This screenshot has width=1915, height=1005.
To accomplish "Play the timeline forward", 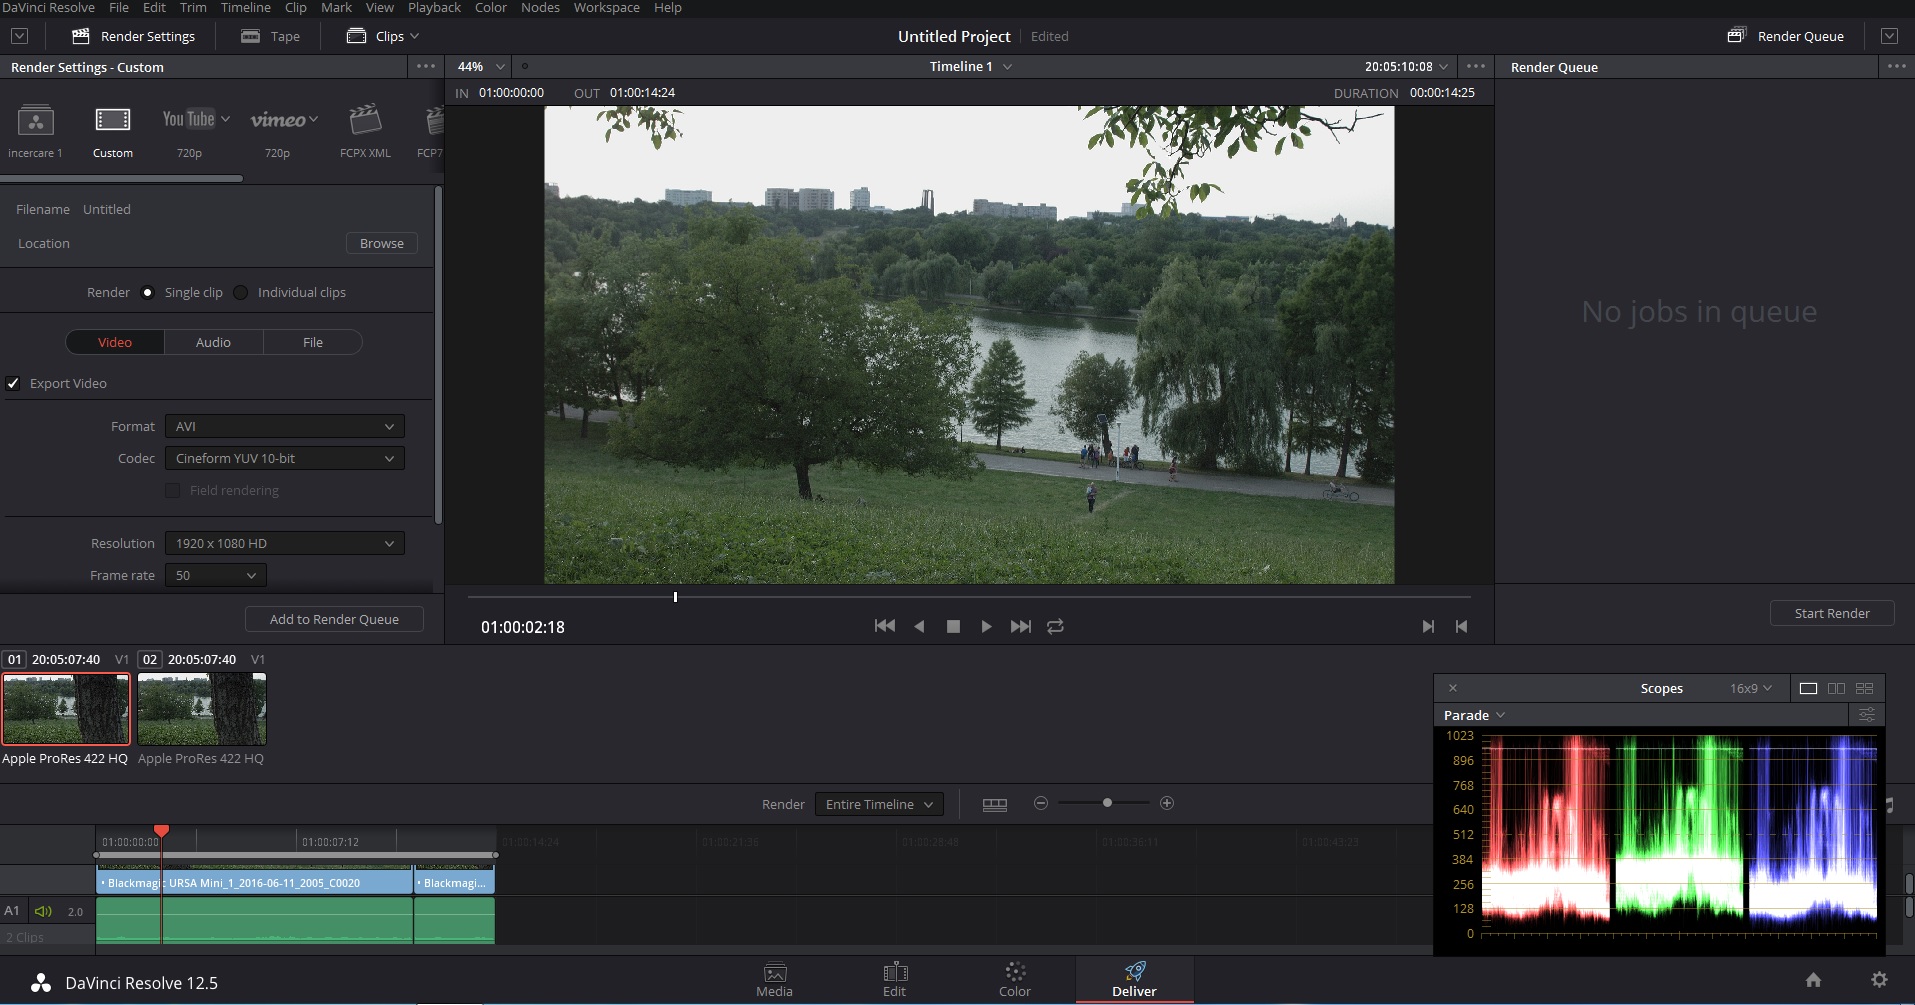I will (986, 626).
